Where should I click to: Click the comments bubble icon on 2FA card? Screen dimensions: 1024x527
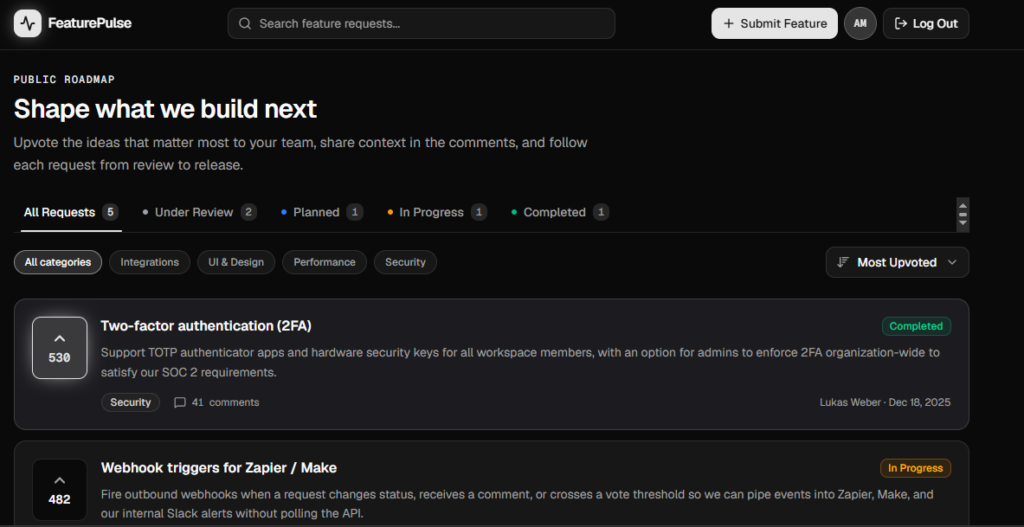pyautogui.click(x=180, y=402)
